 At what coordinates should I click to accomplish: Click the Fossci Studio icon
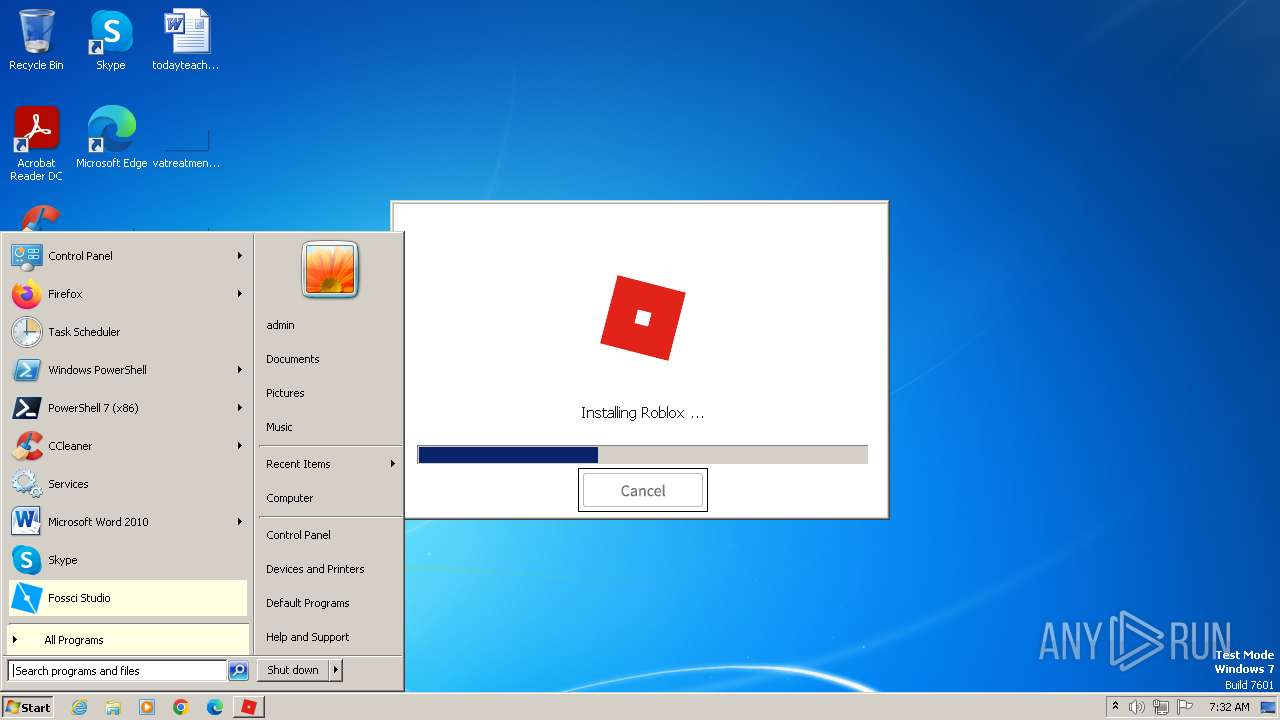tap(27, 598)
